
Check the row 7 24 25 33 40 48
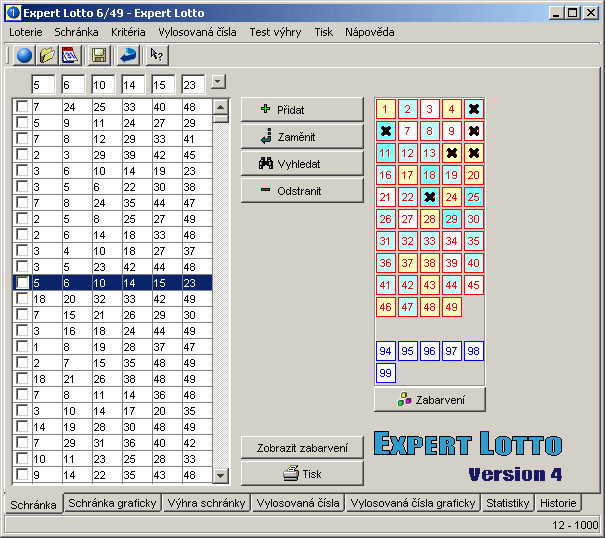[x=22, y=107]
